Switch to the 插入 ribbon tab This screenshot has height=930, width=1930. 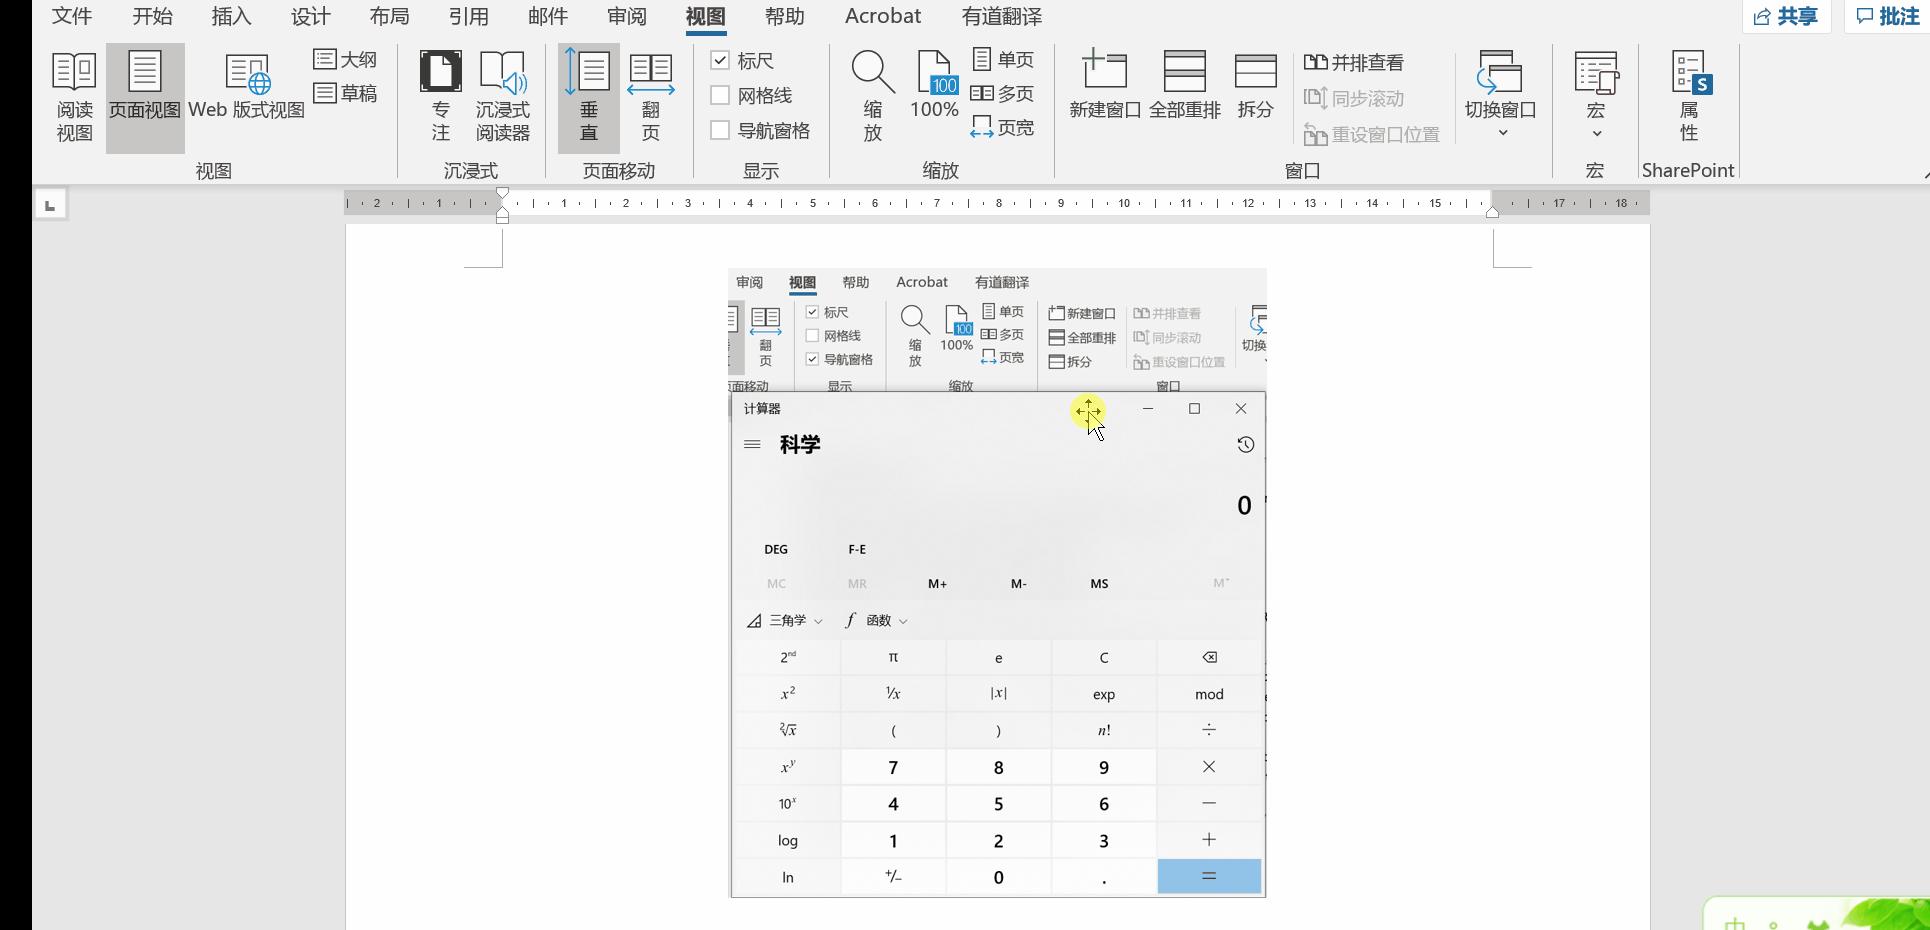click(231, 16)
